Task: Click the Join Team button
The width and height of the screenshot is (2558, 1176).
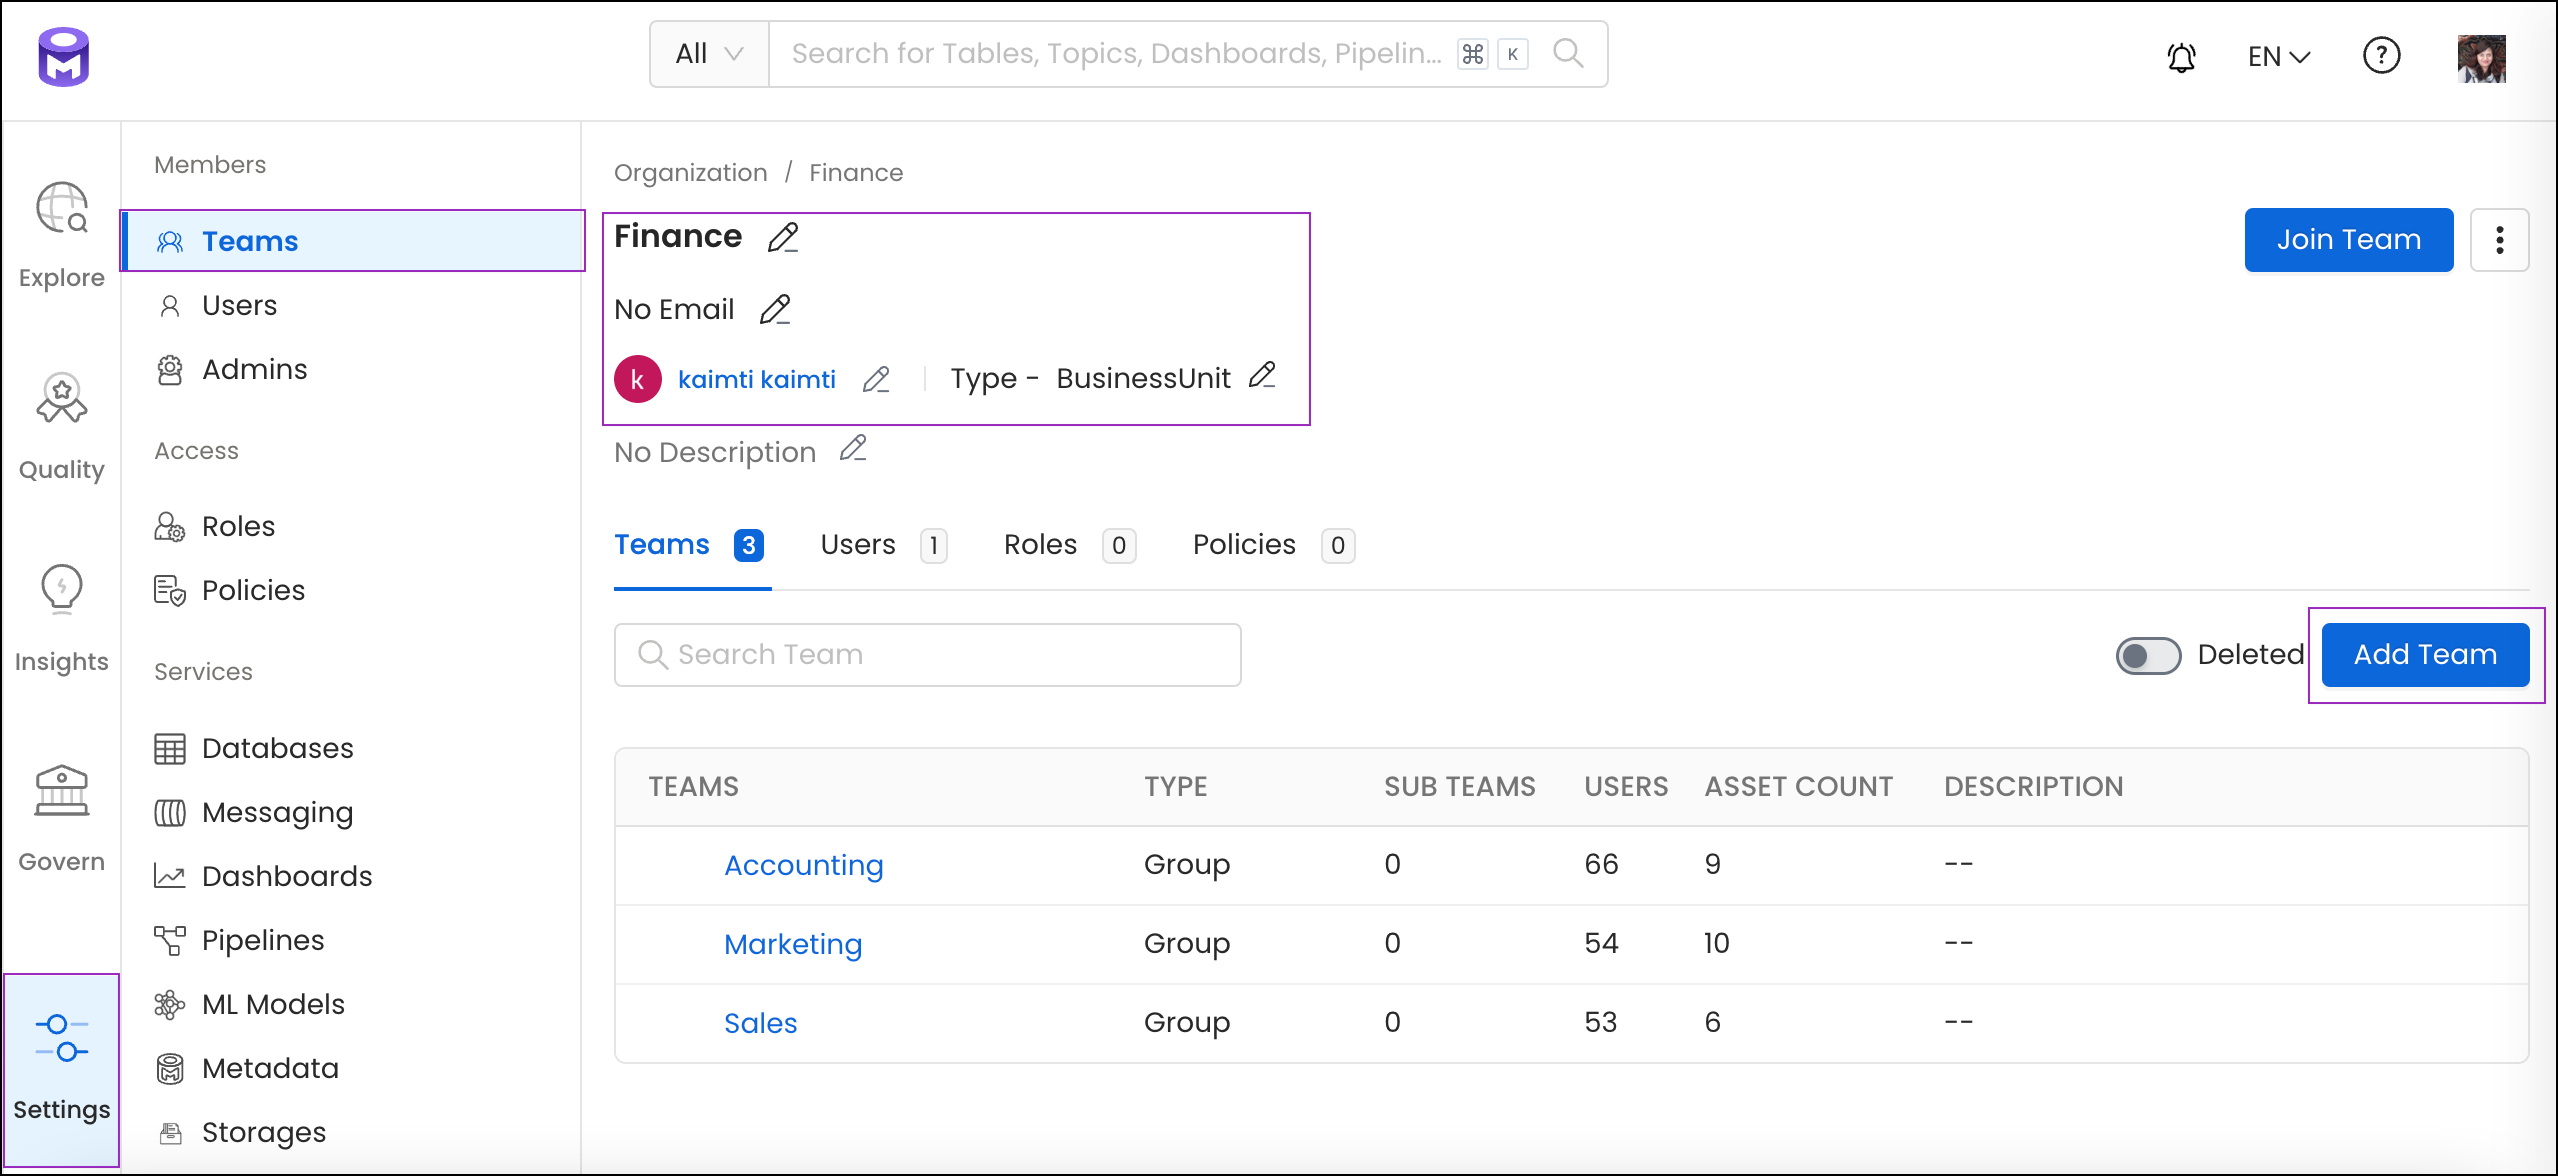Action: [2348, 240]
